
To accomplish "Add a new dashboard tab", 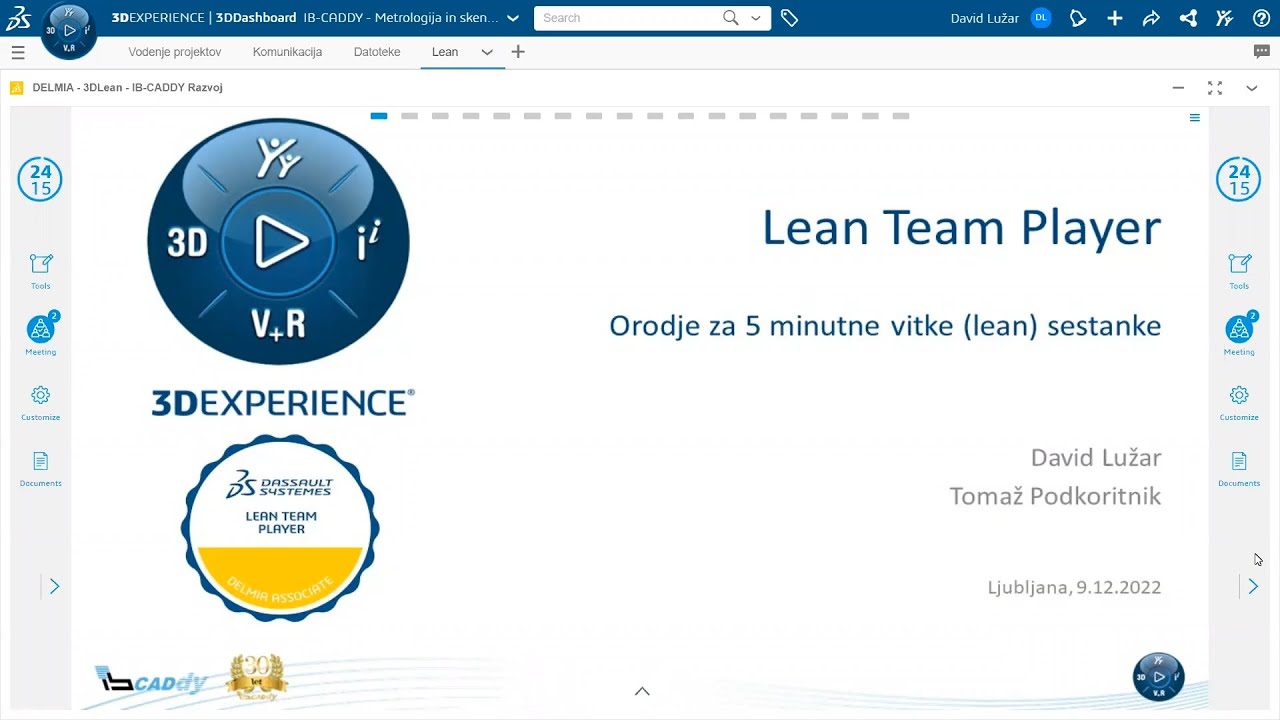I will 518,52.
